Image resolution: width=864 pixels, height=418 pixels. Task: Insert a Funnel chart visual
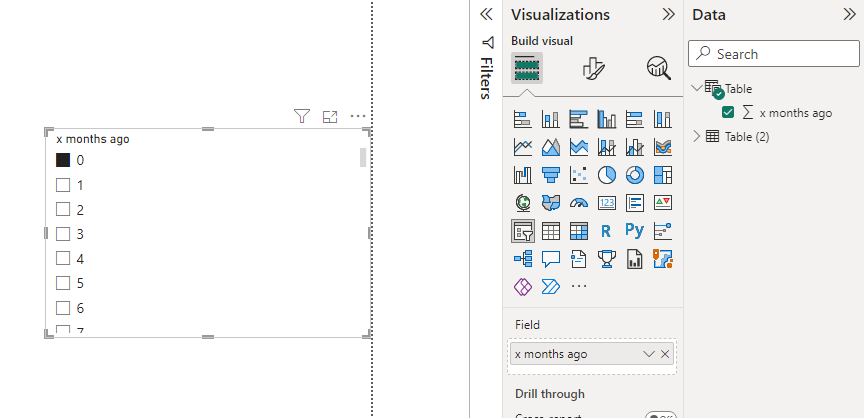(550, 175)
